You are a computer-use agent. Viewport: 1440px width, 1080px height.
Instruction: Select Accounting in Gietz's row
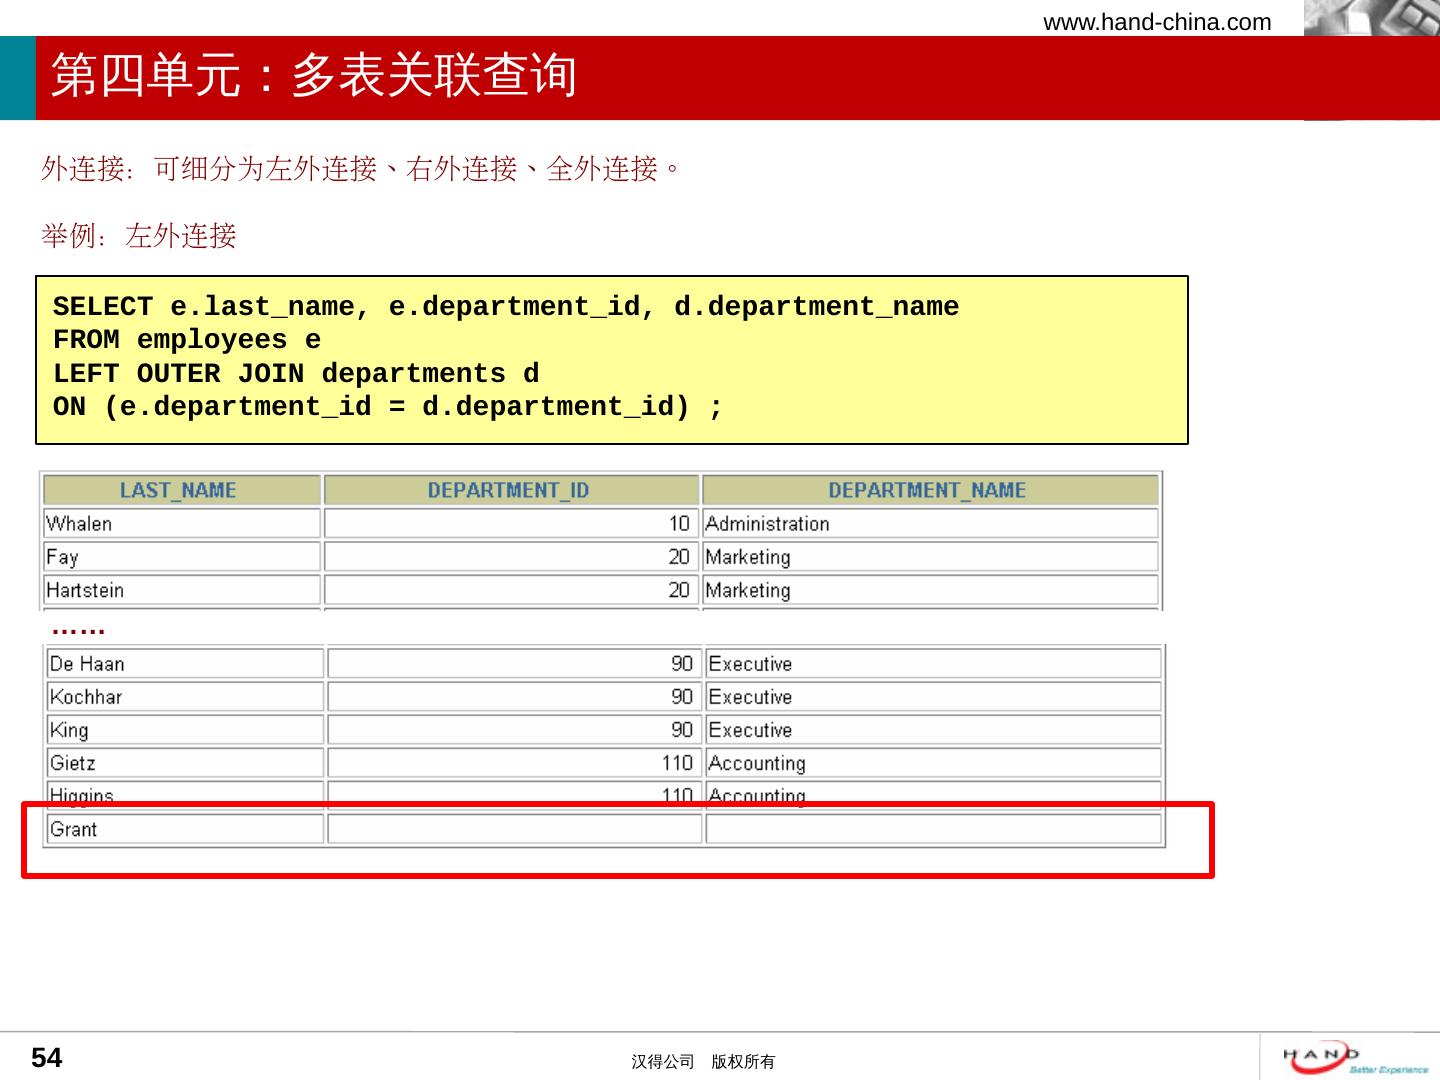tap(934, 763)
